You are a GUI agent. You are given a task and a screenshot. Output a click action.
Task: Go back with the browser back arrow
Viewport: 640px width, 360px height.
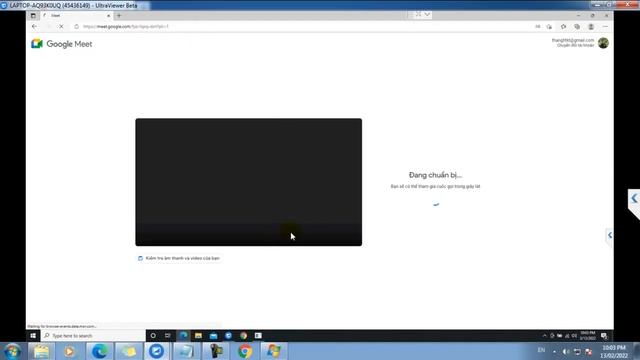(34, 27)
